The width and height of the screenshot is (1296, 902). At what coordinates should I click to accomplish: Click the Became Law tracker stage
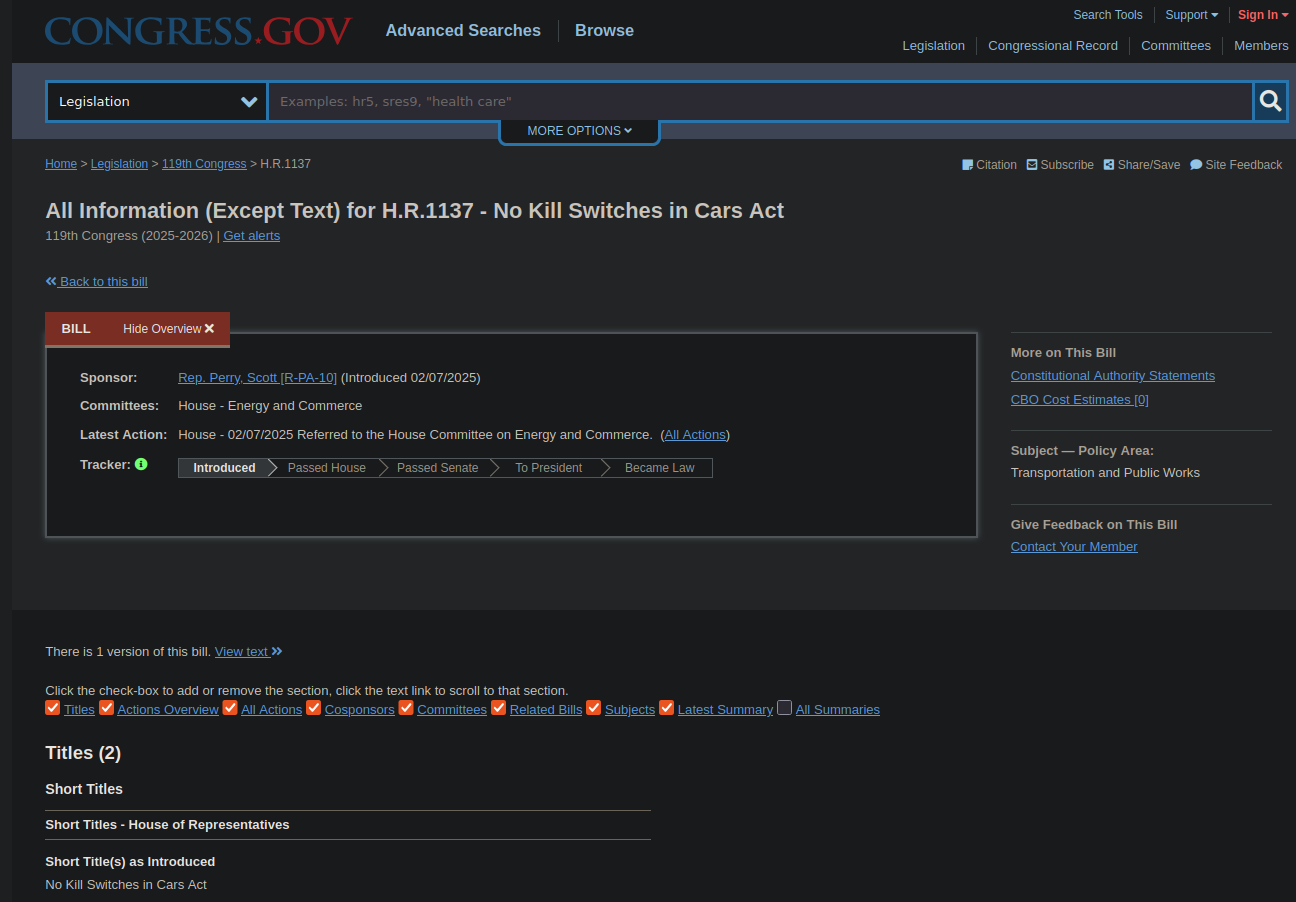pyautogui.click(x=660, y=468)
